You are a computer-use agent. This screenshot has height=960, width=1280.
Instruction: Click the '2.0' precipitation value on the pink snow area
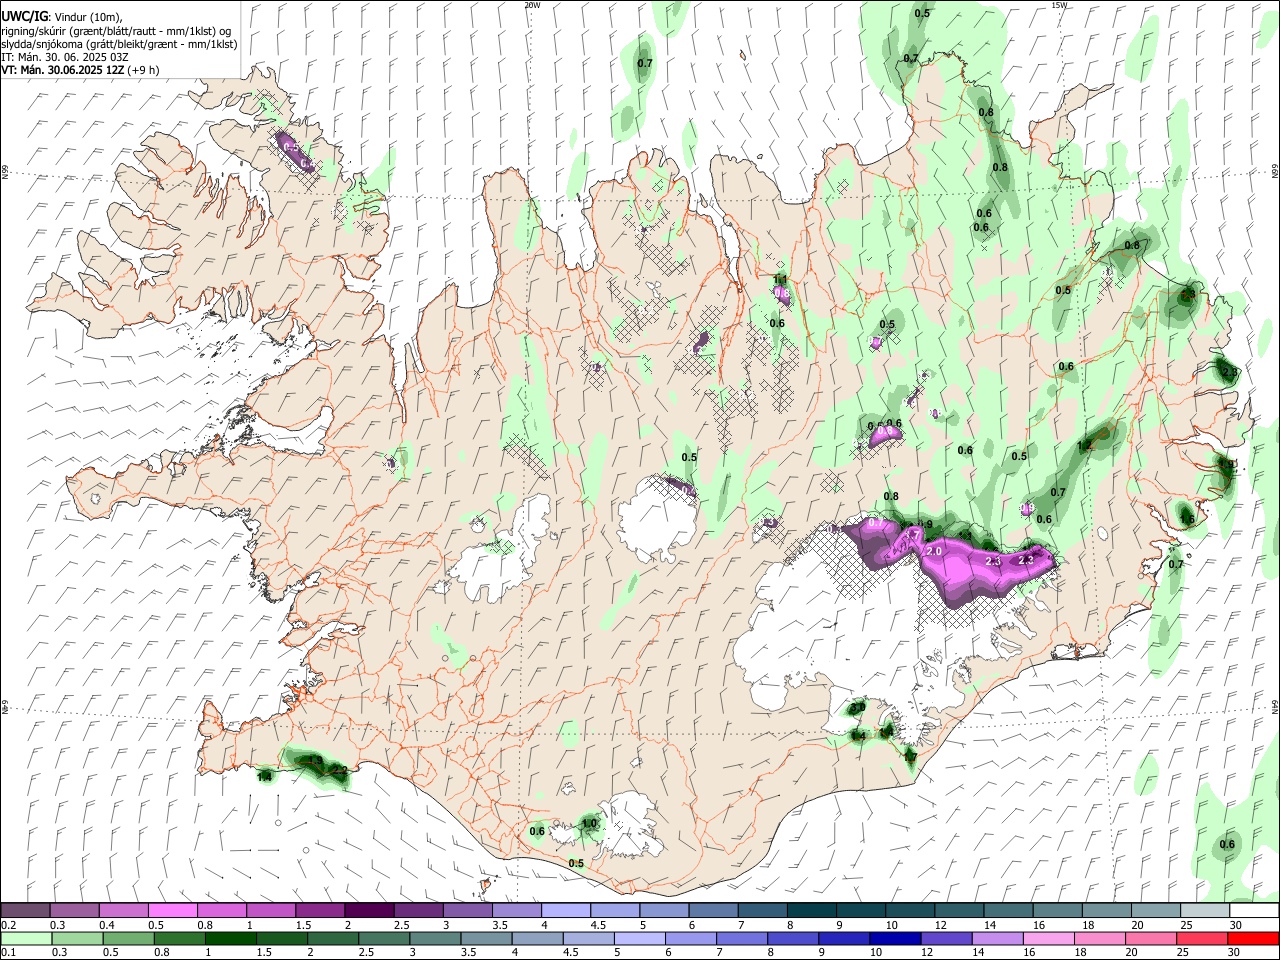coord(936,551)
